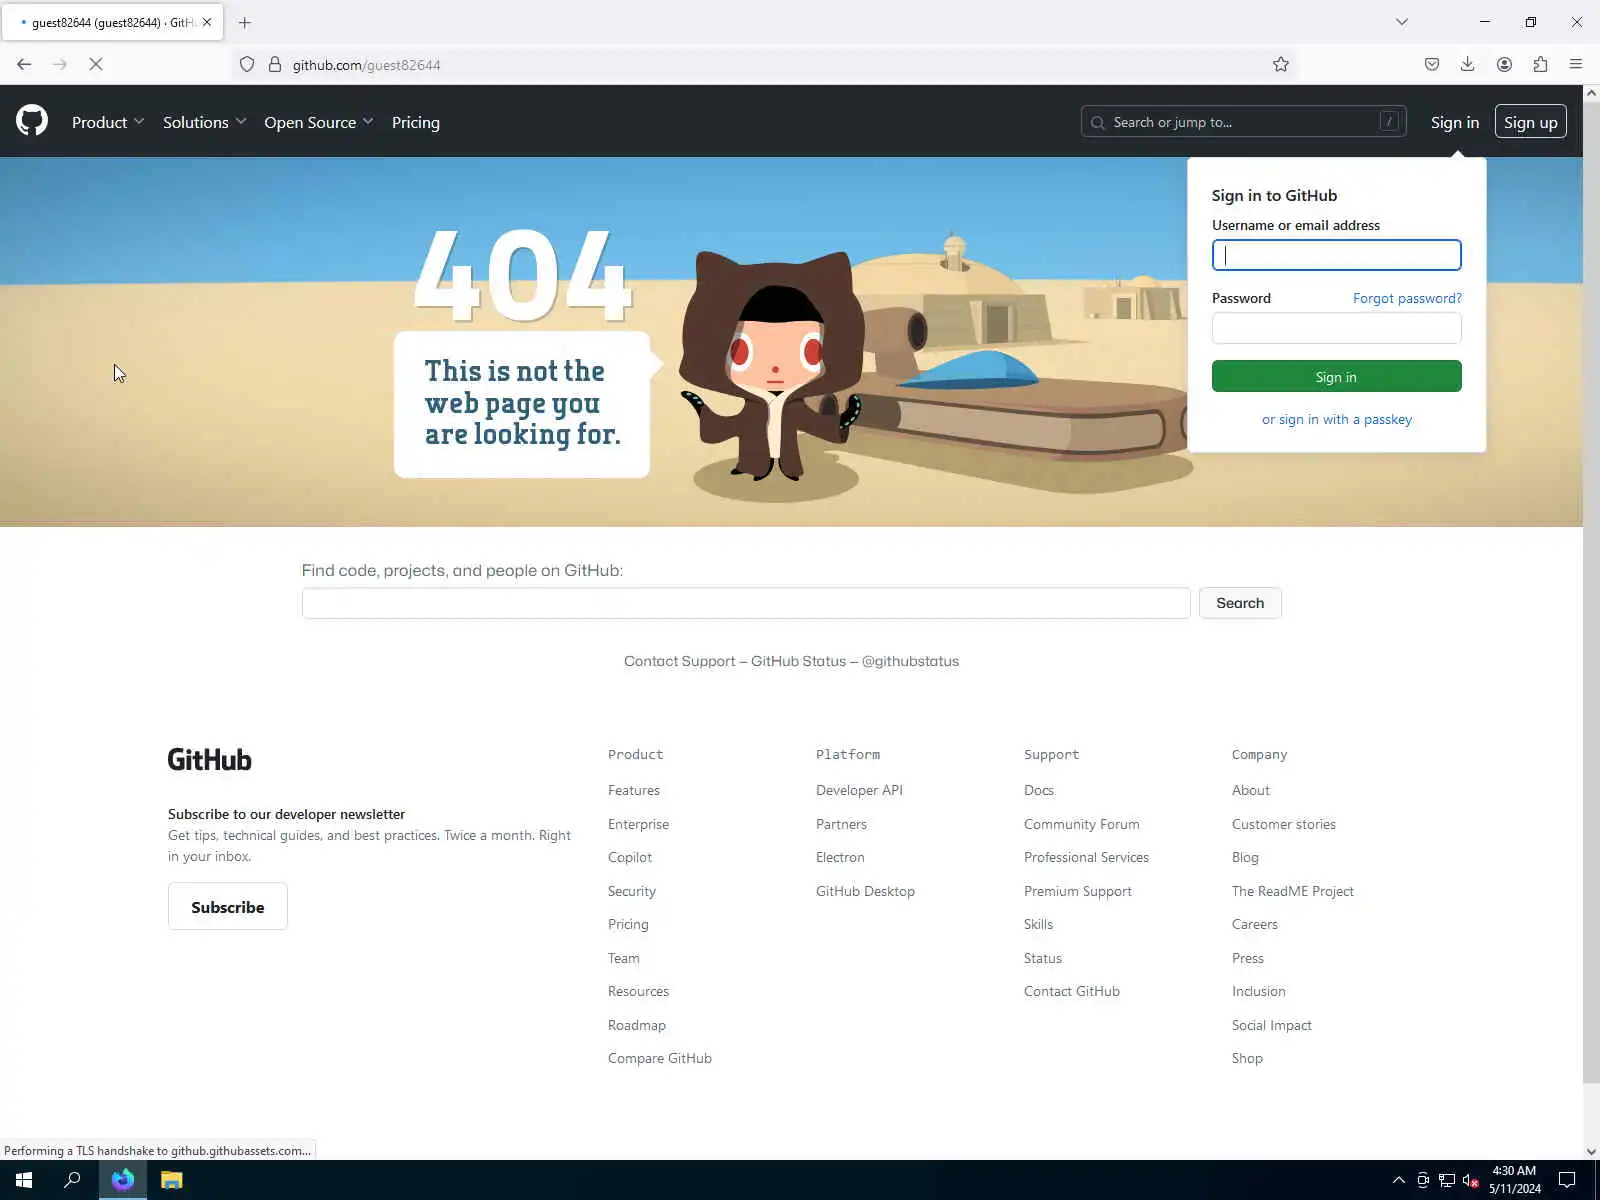This screenshot has height=1200, width=1600.
Task: Open the Compare GitHub footer link
Action: 660,1058
